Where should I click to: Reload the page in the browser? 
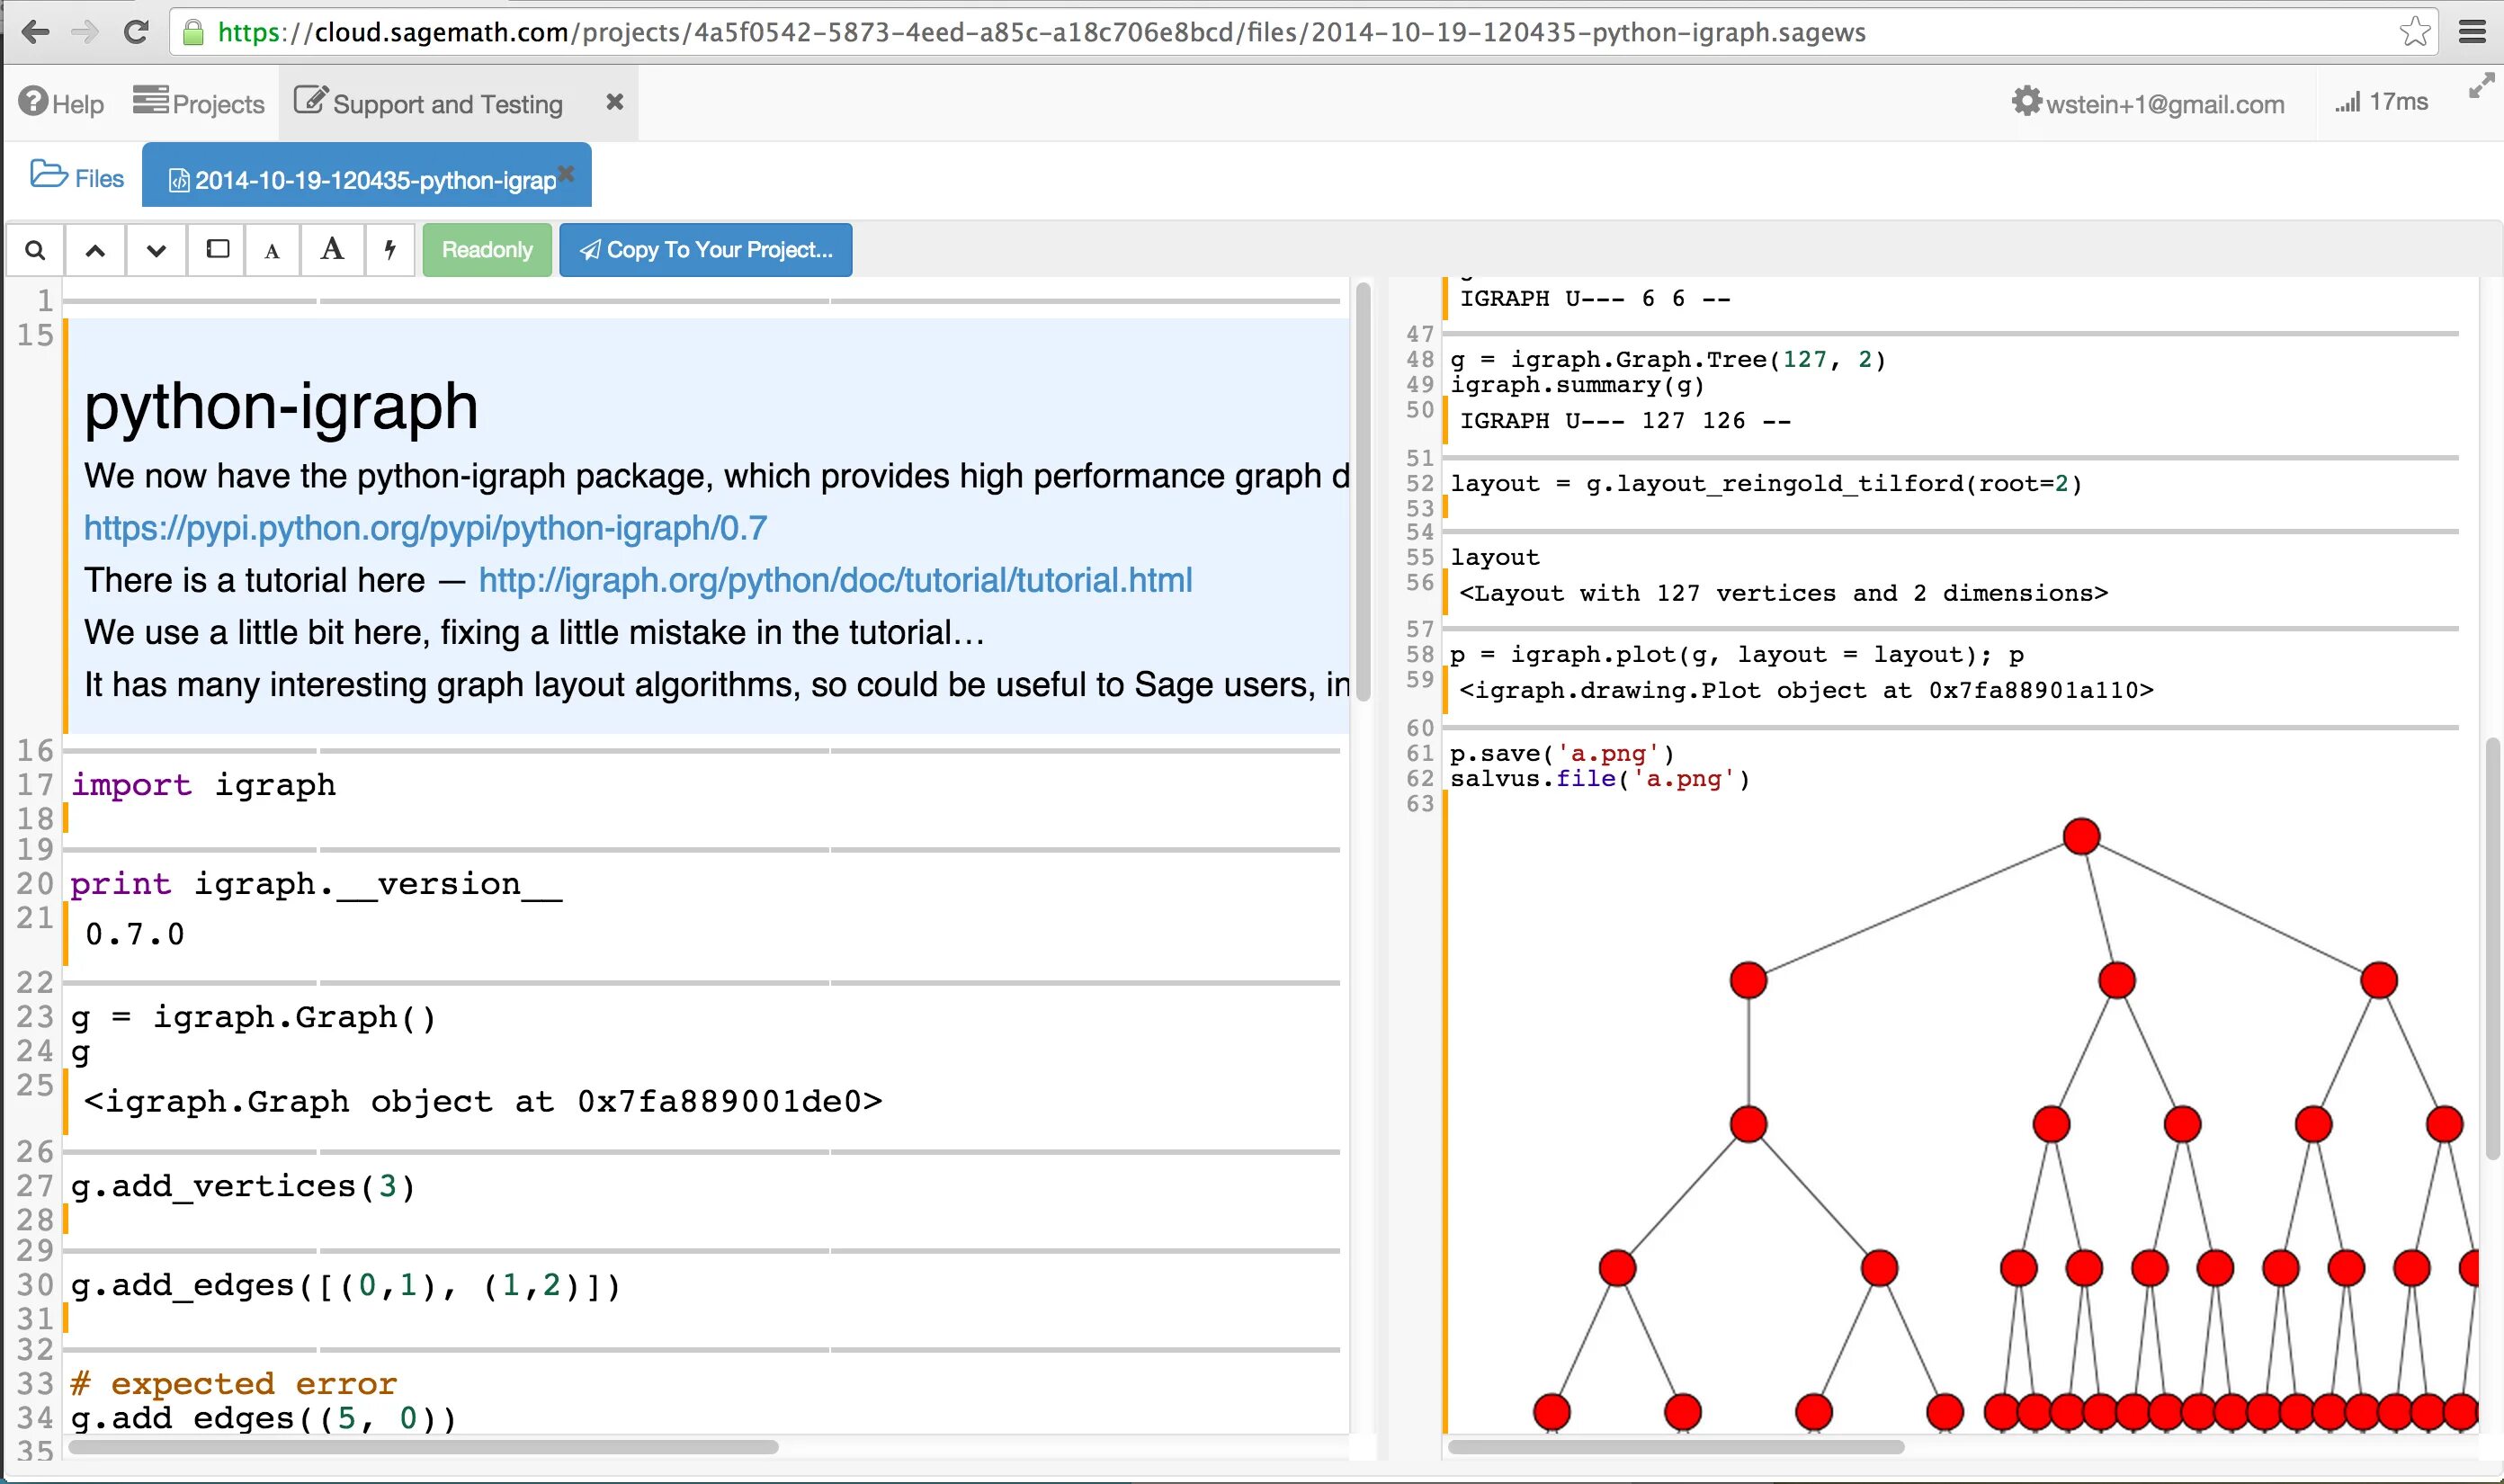pyautogui.click(x=136, y=32)
